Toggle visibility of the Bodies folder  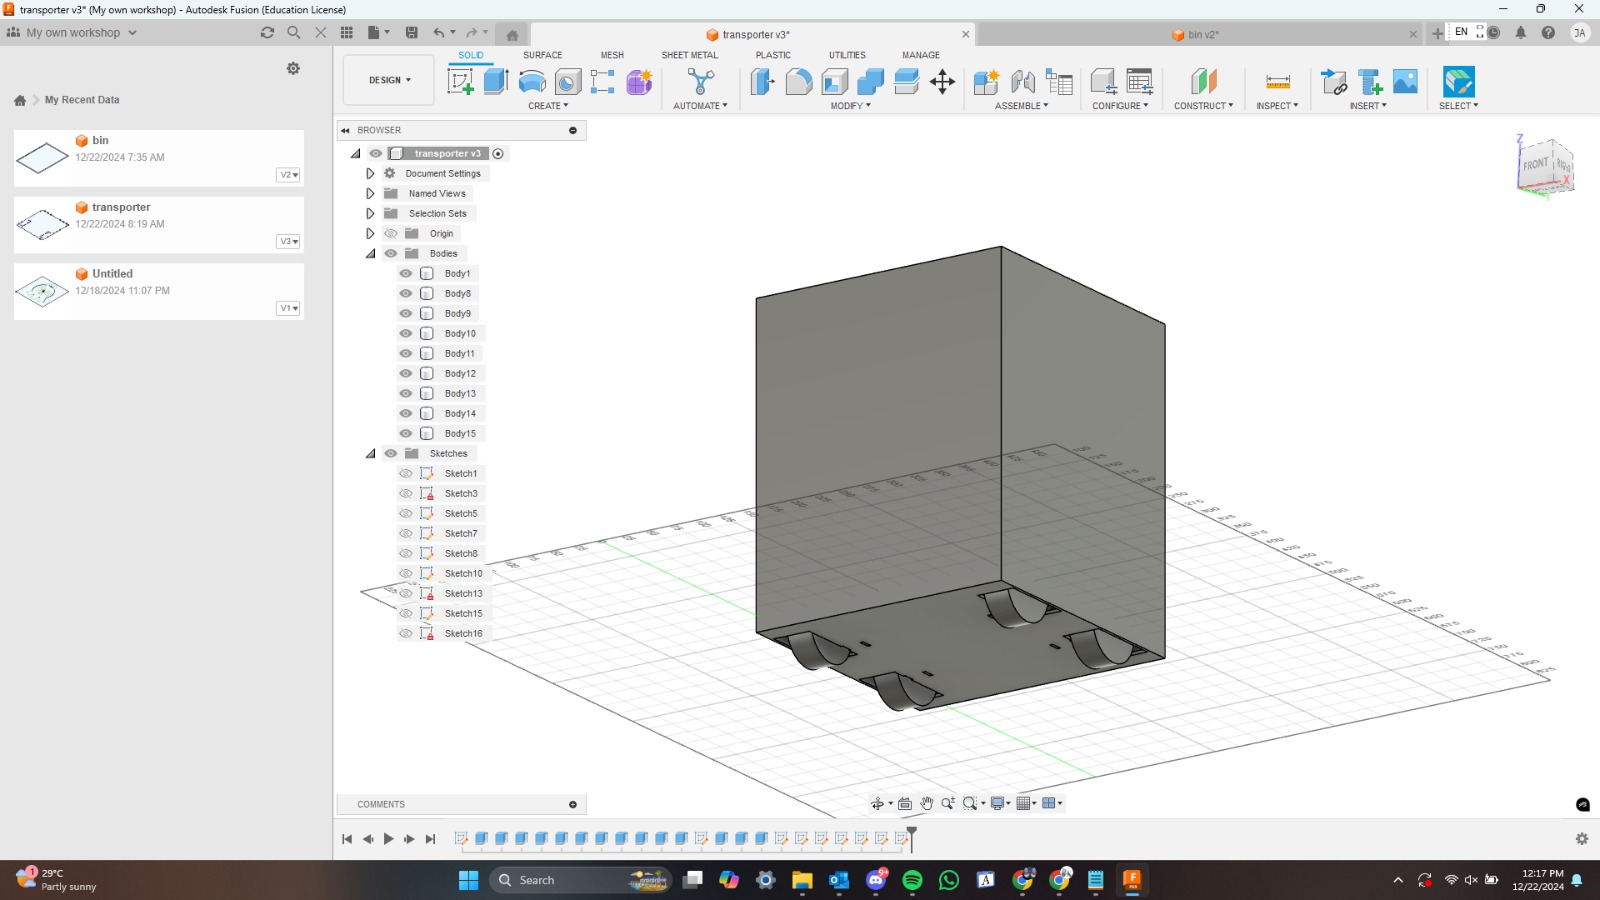pos(391,253)
